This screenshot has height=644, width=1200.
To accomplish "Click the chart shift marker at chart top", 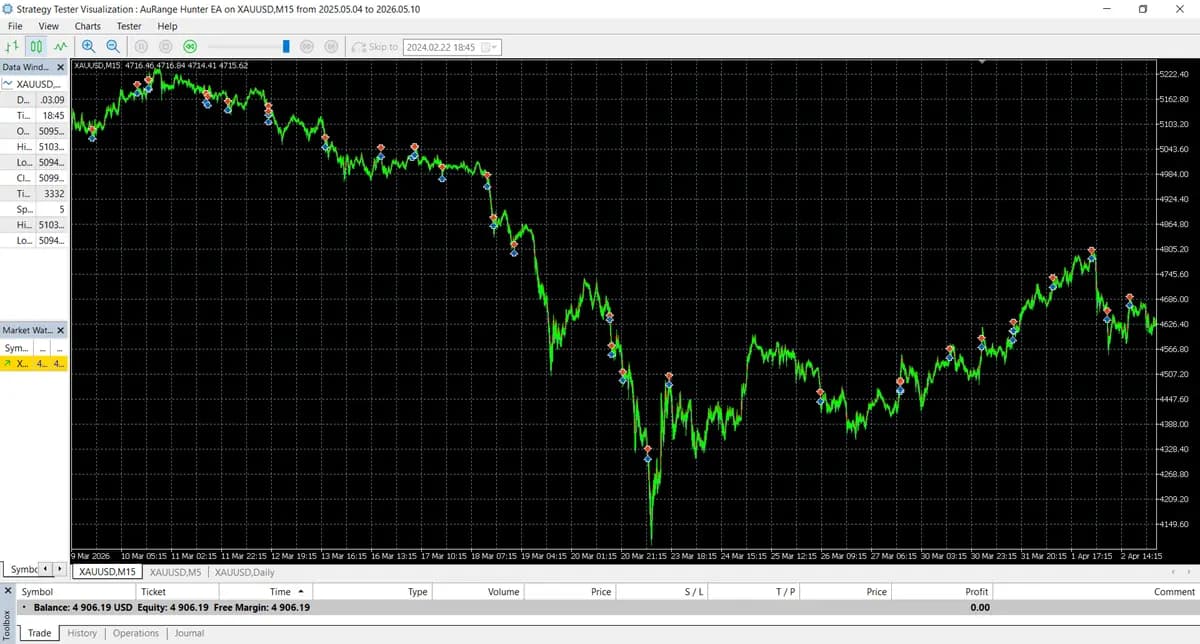I will [982, 62].
